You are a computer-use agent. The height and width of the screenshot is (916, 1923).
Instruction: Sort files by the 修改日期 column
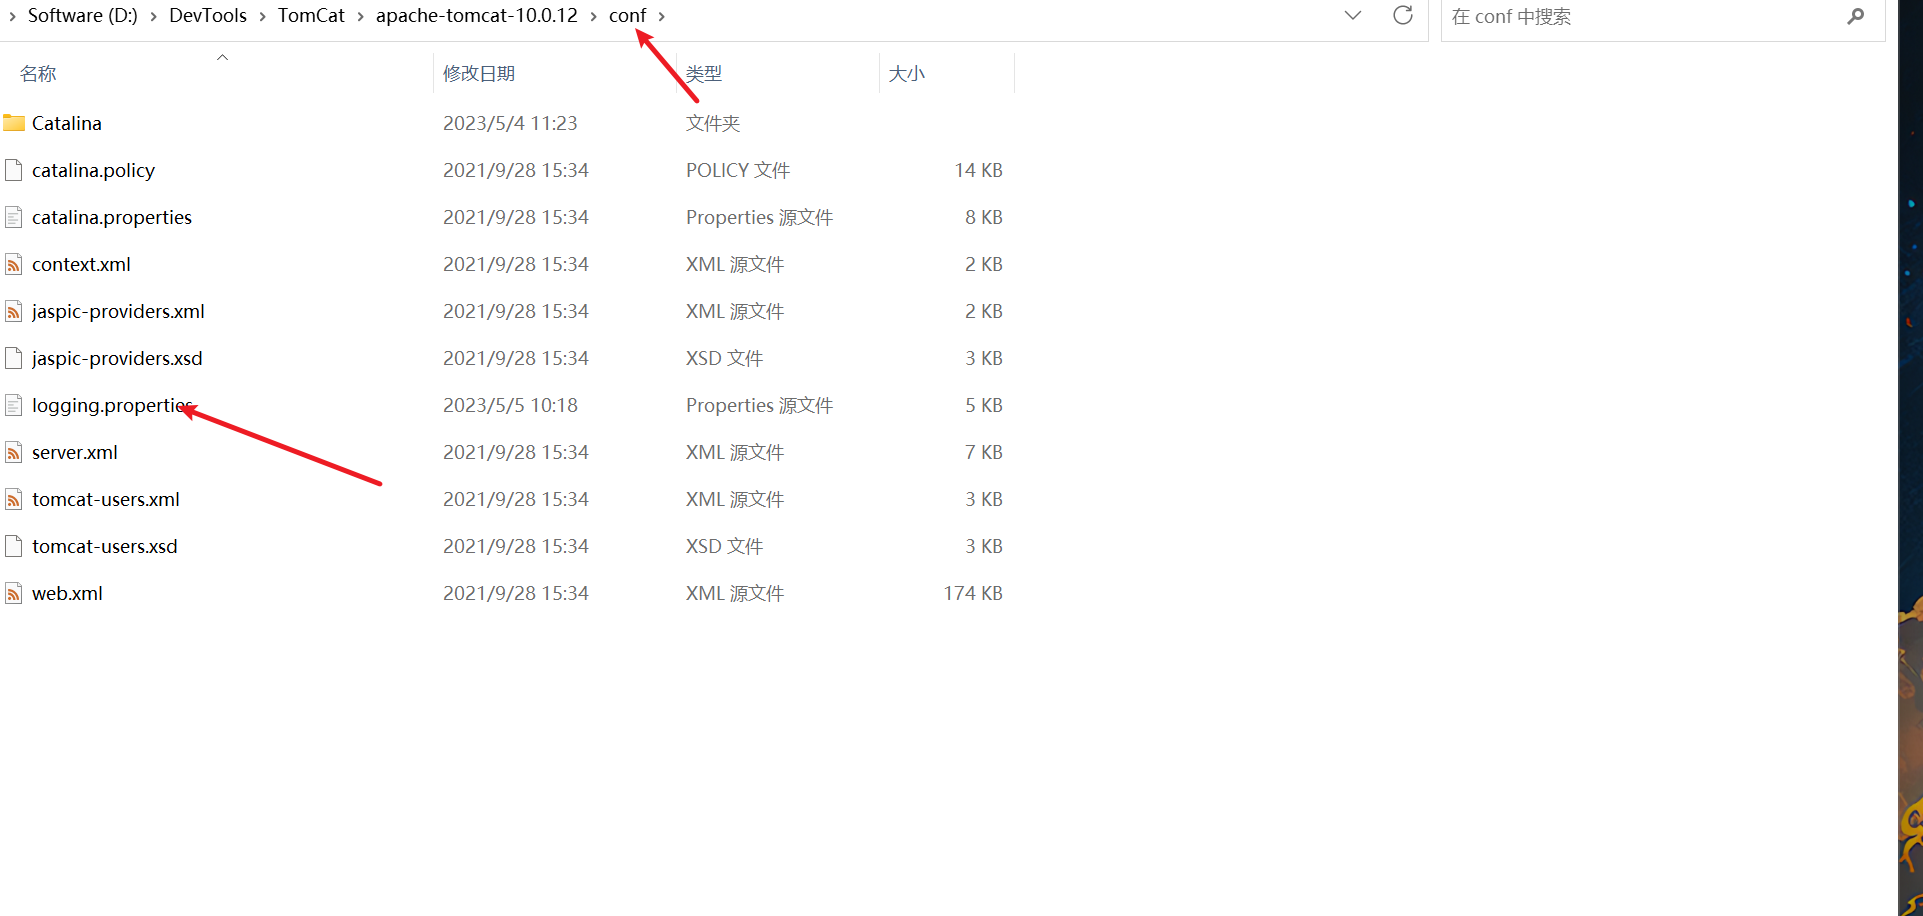point(479,73)
